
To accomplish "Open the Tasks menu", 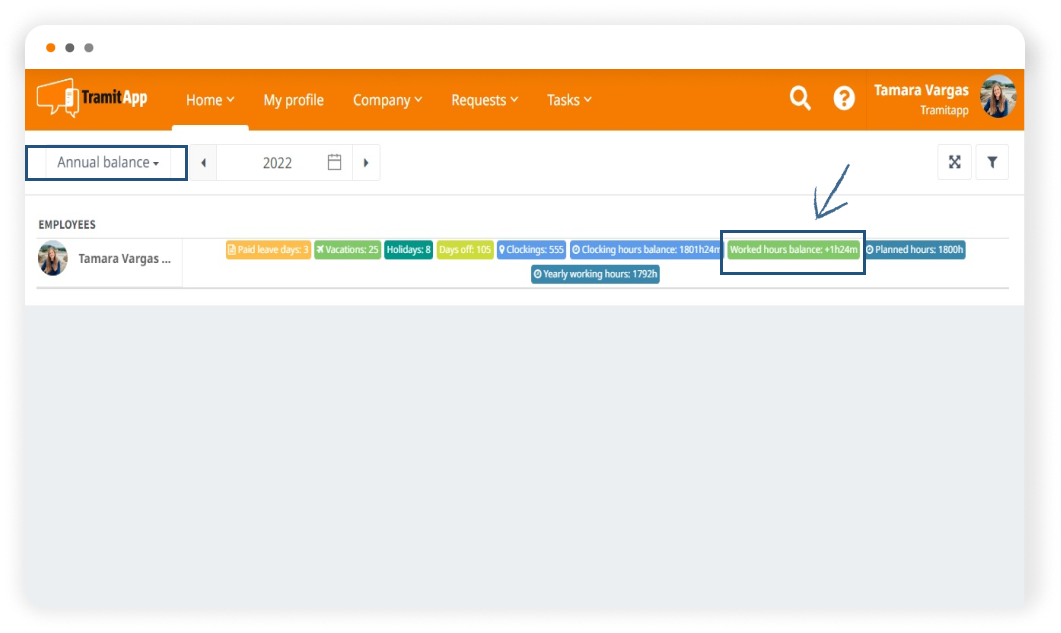I will [x=569, y=100].
